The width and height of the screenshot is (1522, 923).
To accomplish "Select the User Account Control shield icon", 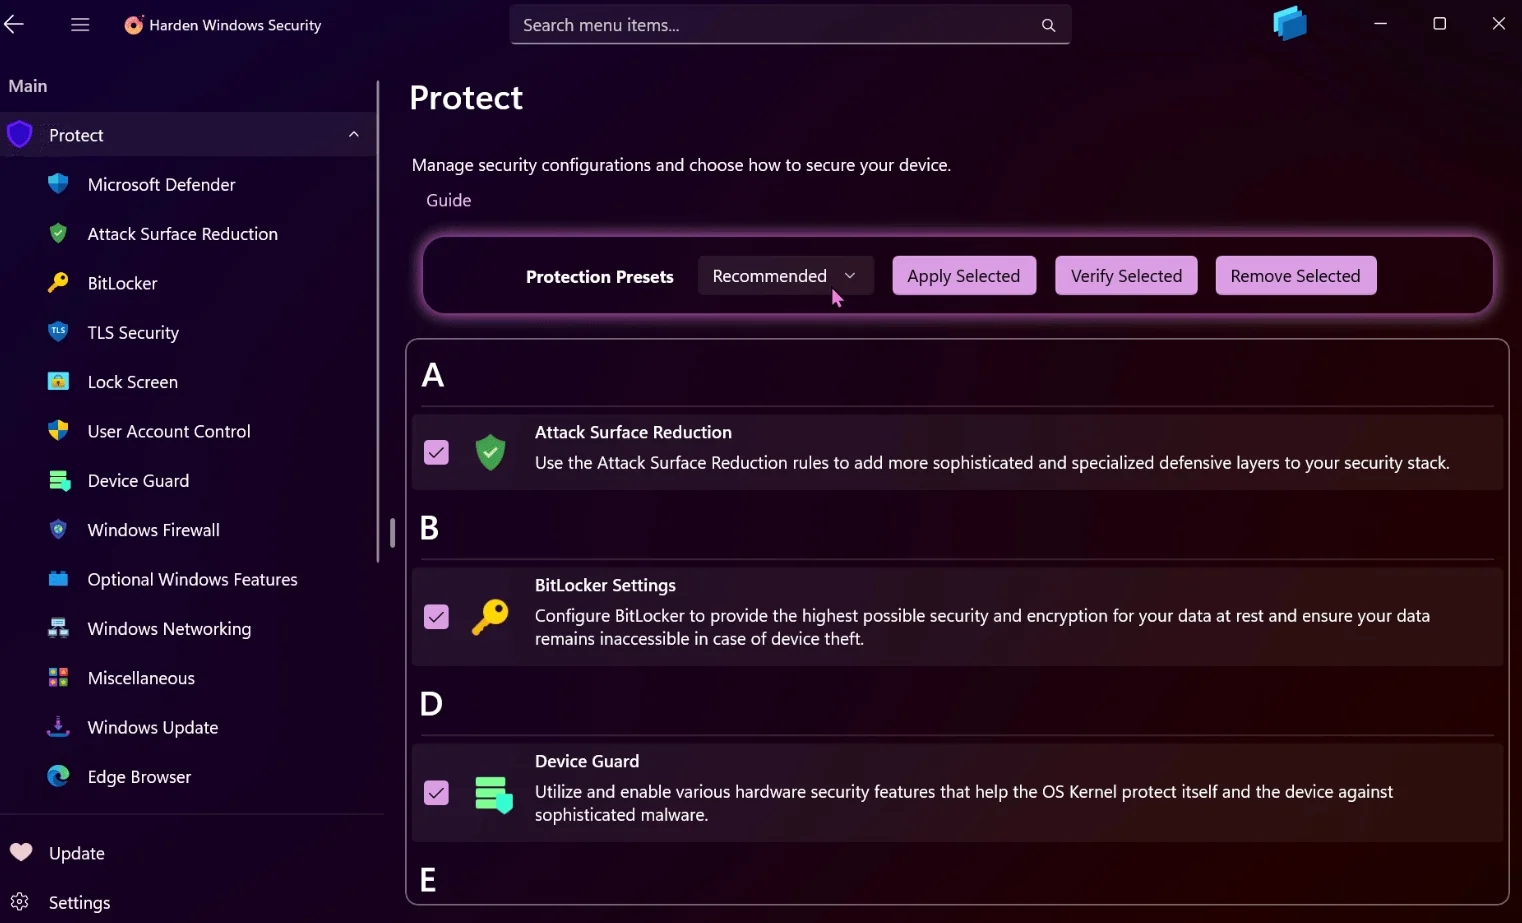I will (57, 430).
